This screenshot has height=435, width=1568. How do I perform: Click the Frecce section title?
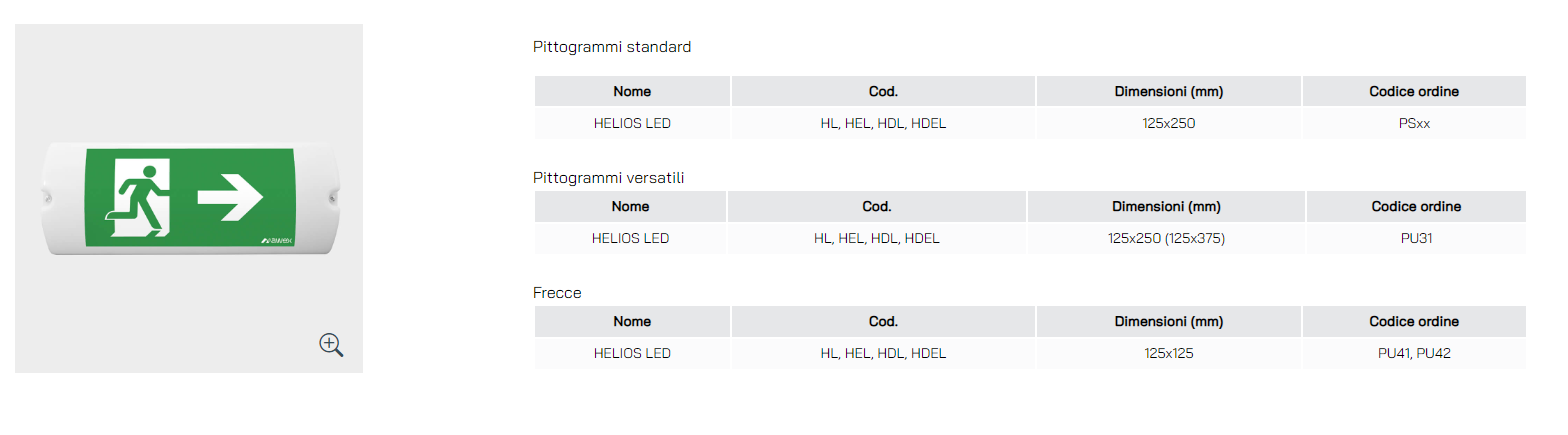[558, 293]
